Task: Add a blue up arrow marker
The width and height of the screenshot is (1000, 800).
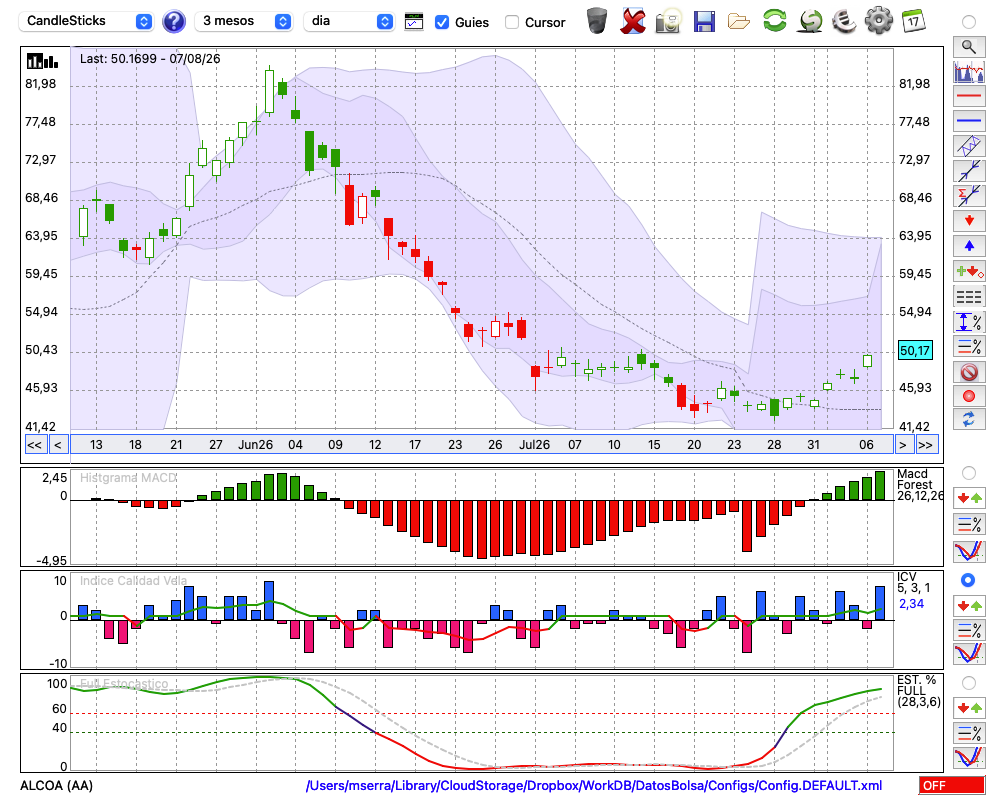Action: click(x=969, y=246)
